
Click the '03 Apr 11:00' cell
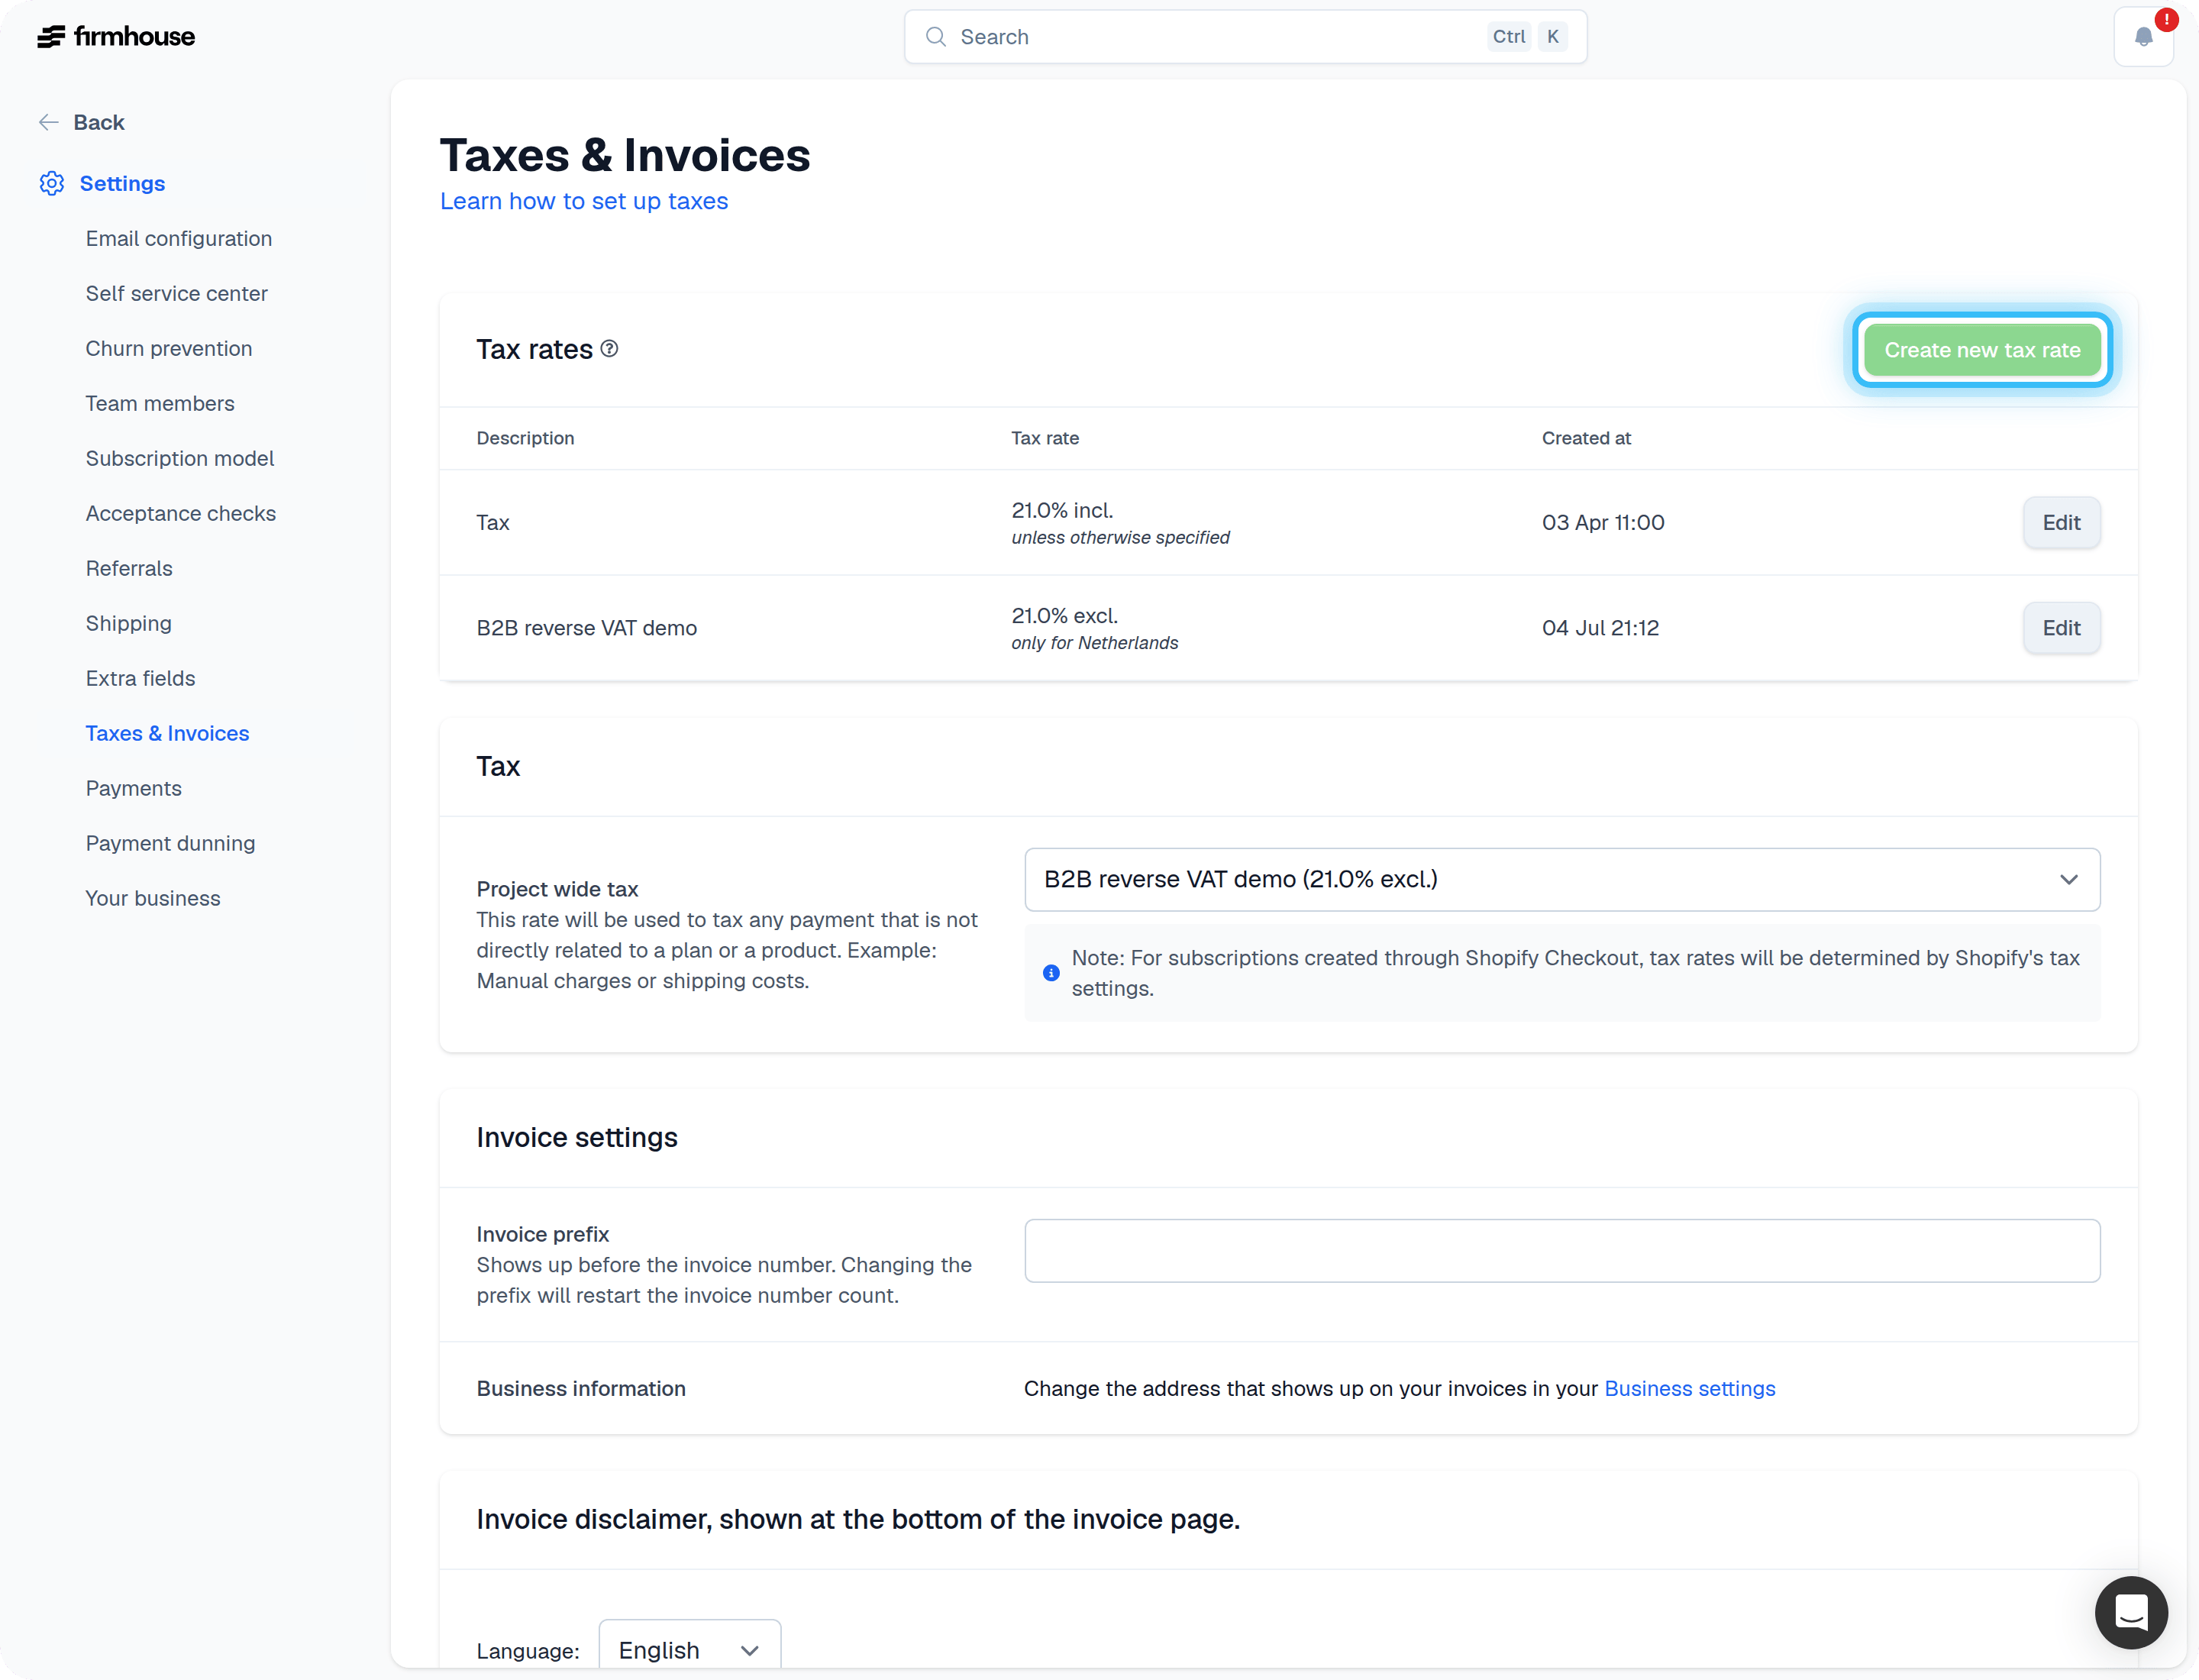pyautogui.click(x=1603, y=522)
